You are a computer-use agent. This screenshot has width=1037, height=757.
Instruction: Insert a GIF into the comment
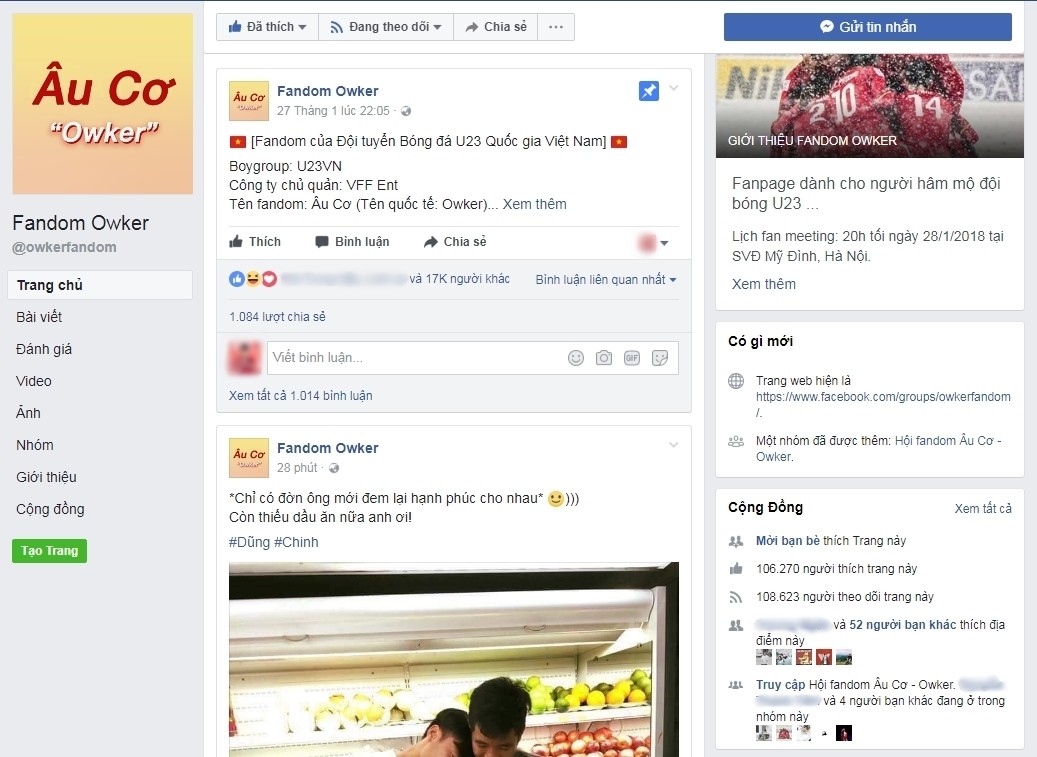[632, 358]
